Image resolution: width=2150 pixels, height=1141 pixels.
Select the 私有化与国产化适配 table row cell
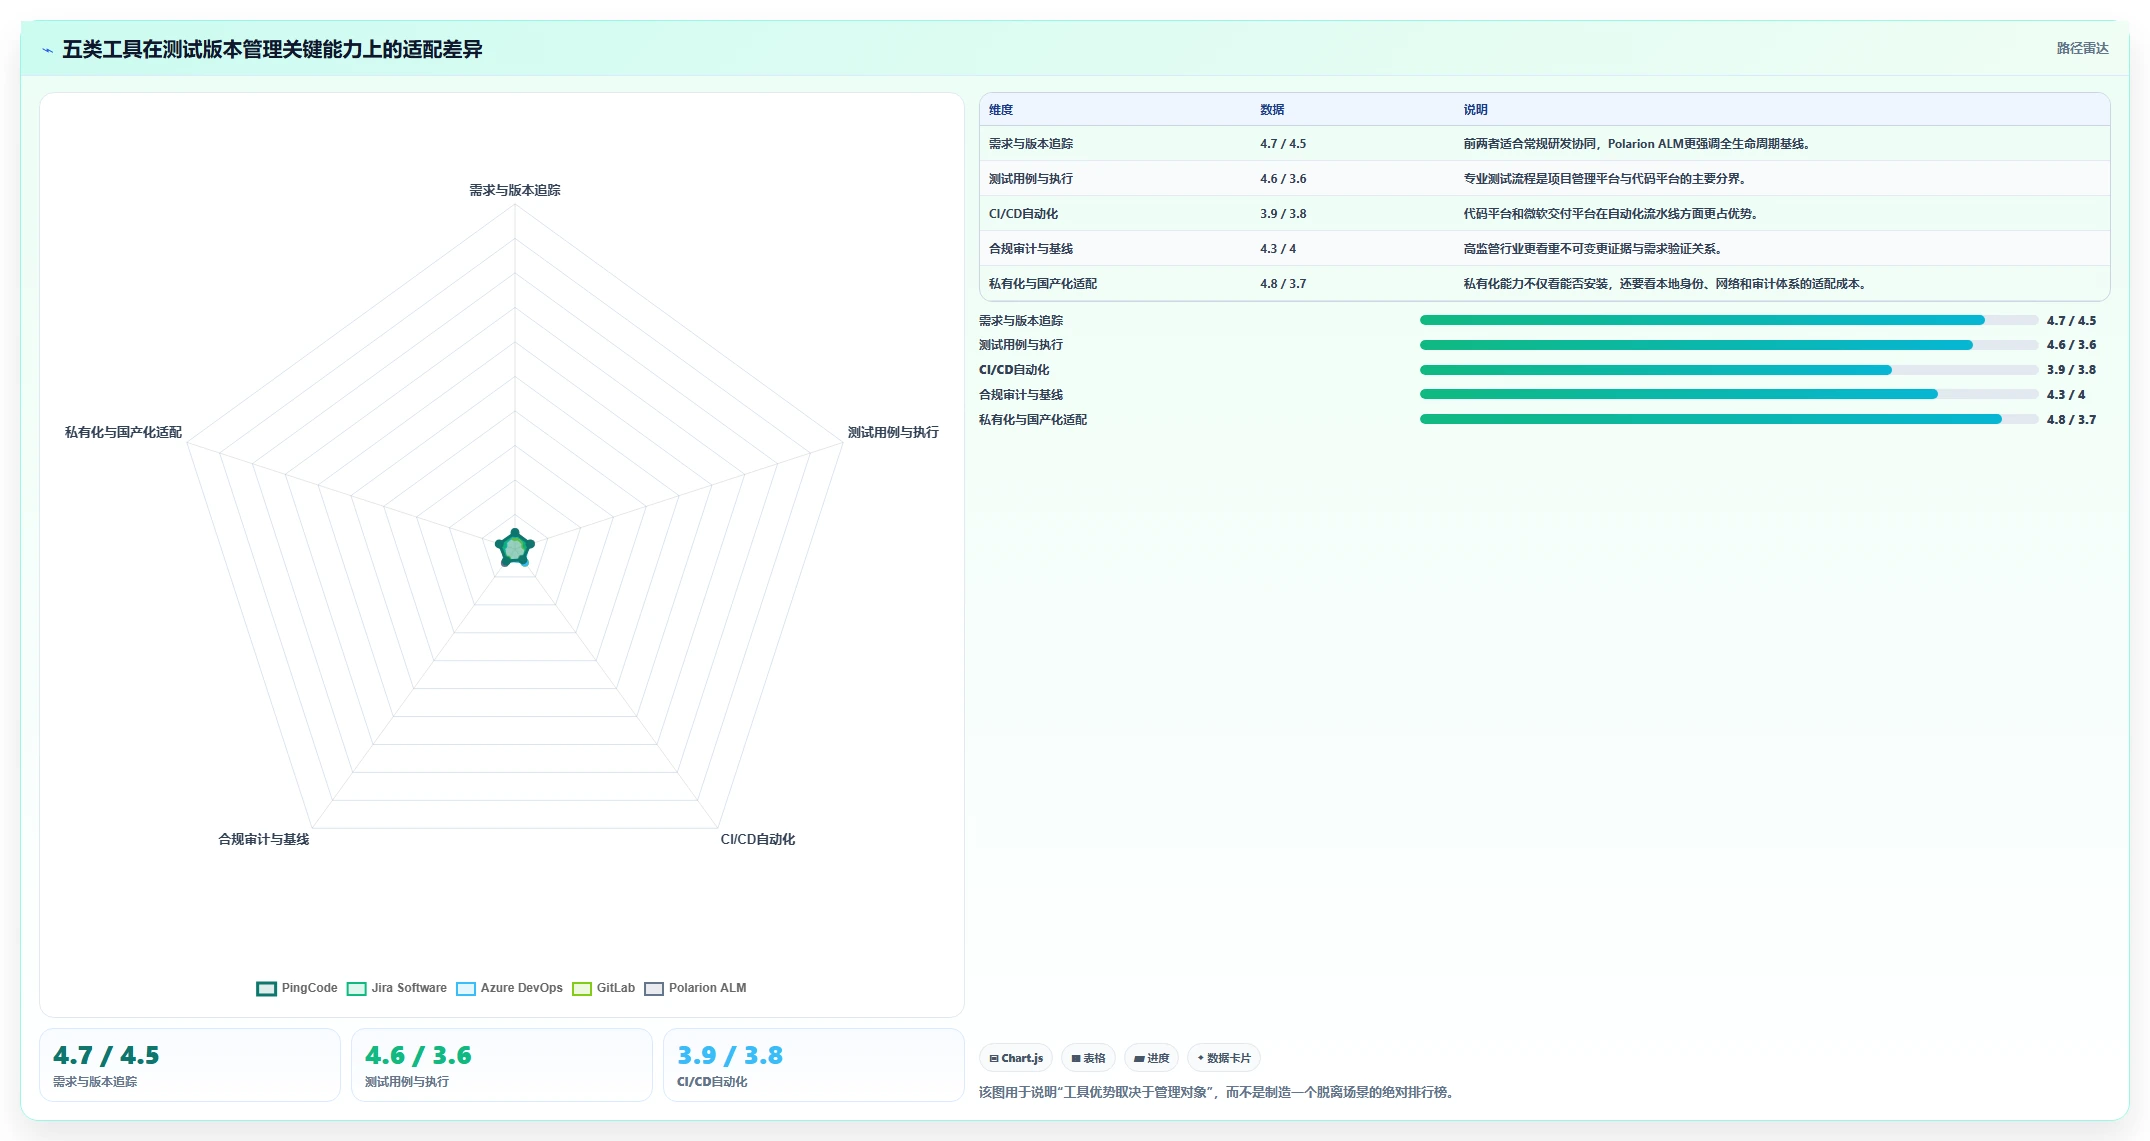[x=1043, y=284]
